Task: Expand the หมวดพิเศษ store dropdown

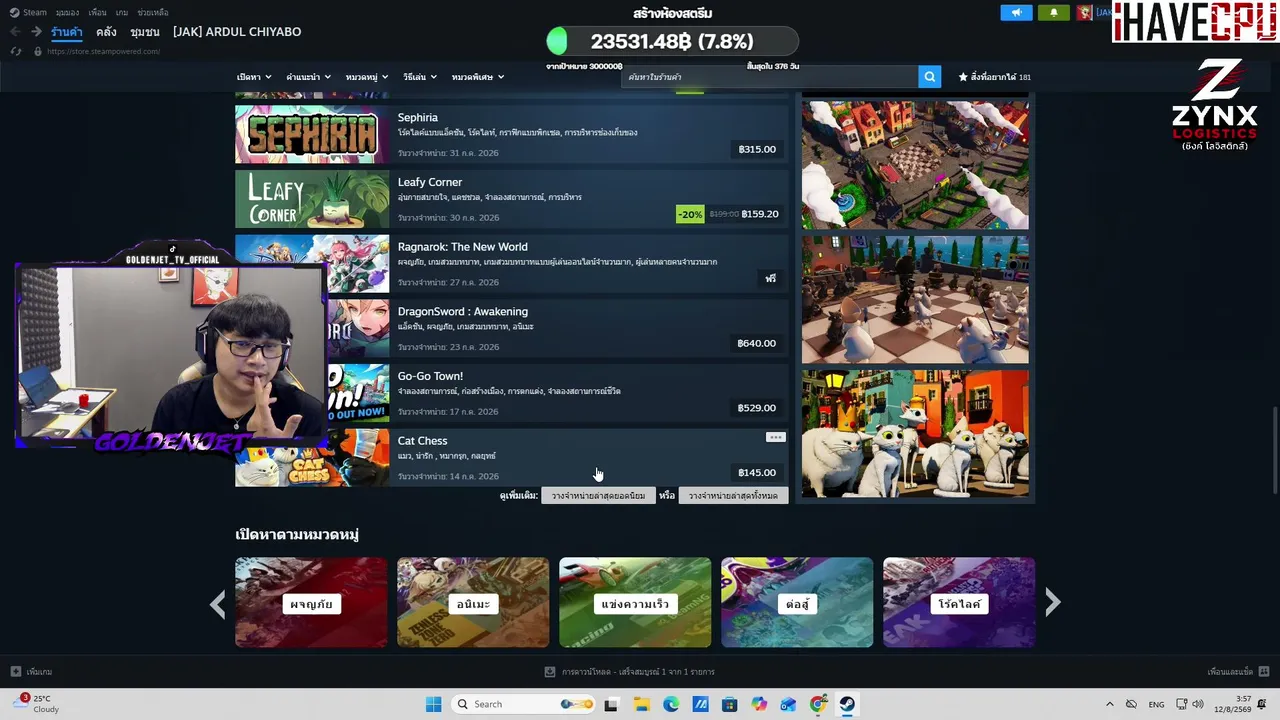Action: coord(478,77)
